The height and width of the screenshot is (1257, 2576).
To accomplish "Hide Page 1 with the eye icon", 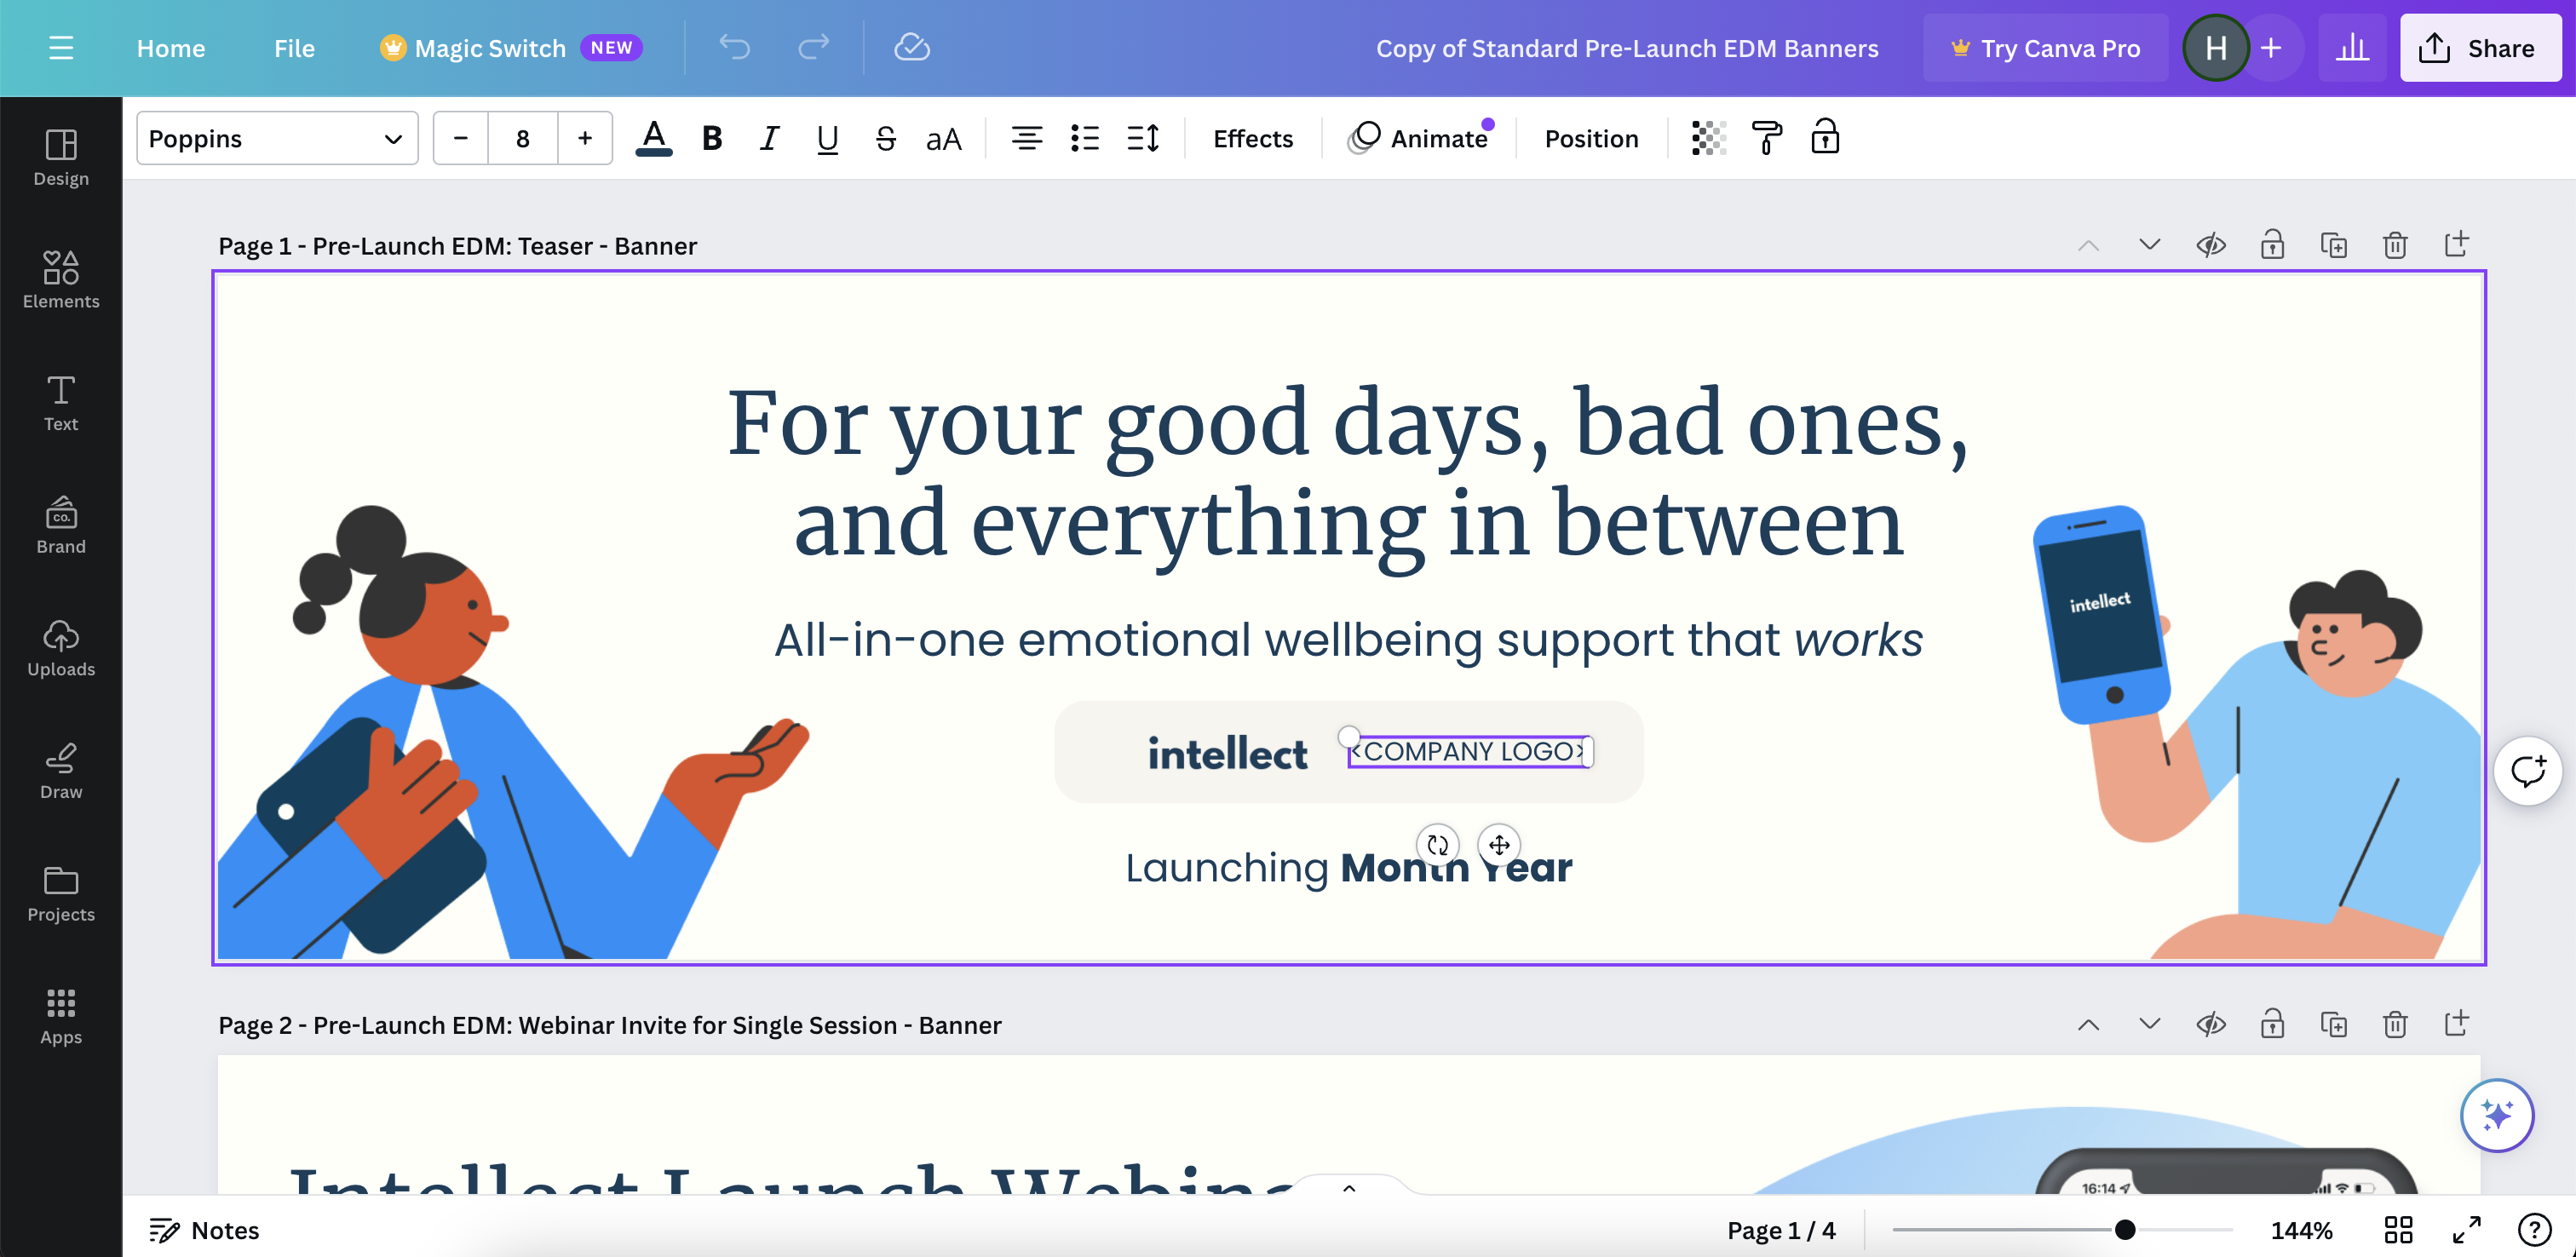I will coord(2210,245).
